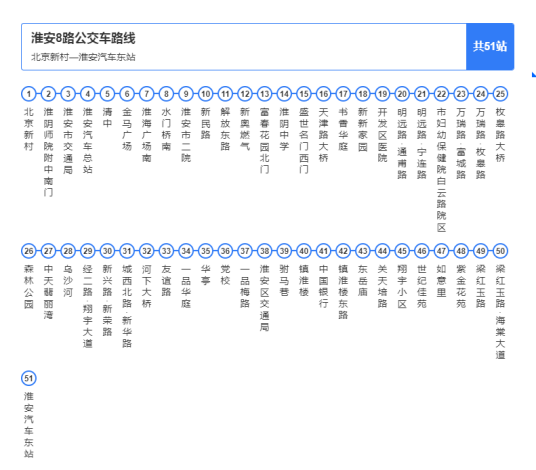Select station circle number 48
The image size is (536, 470).
click(461, 251)
